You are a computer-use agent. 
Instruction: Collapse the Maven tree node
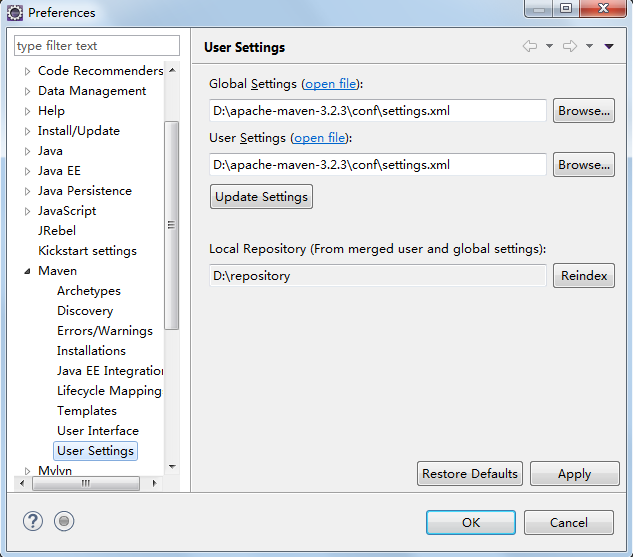(27, 271)
